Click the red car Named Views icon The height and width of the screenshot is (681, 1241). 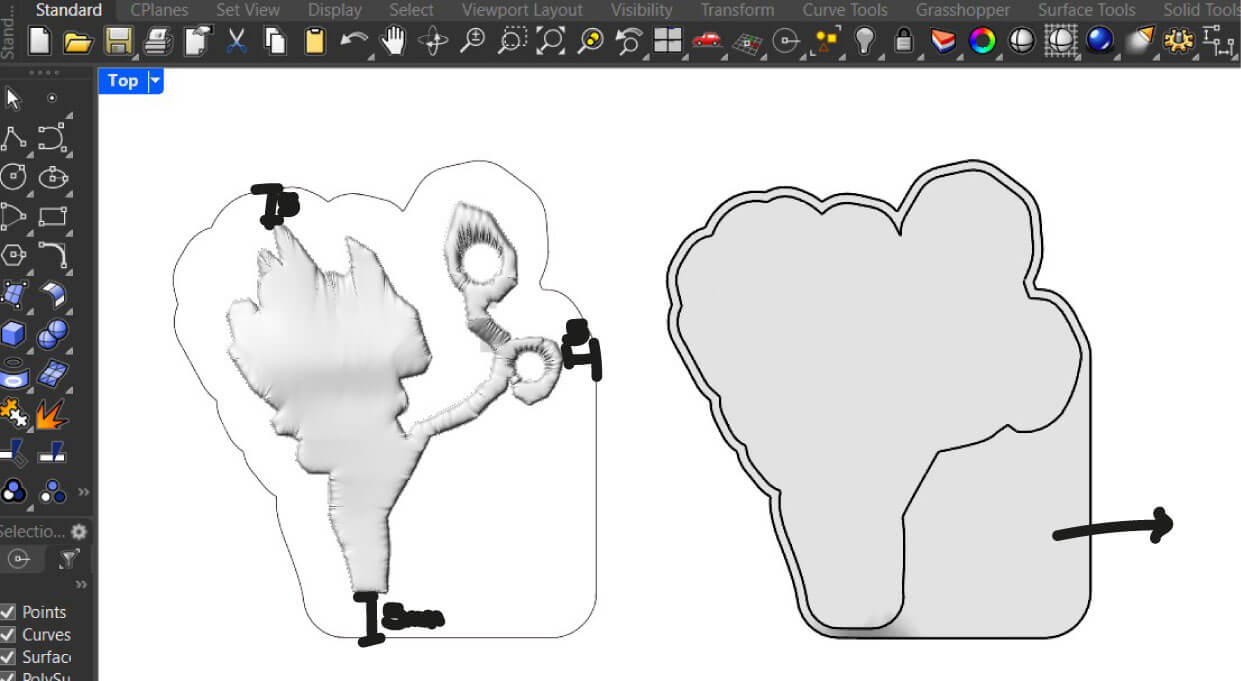click(x=707, y=41)
